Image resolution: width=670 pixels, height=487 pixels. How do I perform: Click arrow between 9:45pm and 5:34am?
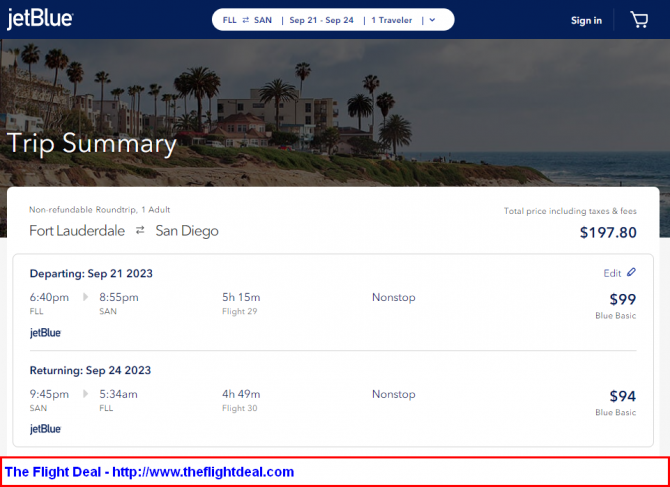coord(85,394)
